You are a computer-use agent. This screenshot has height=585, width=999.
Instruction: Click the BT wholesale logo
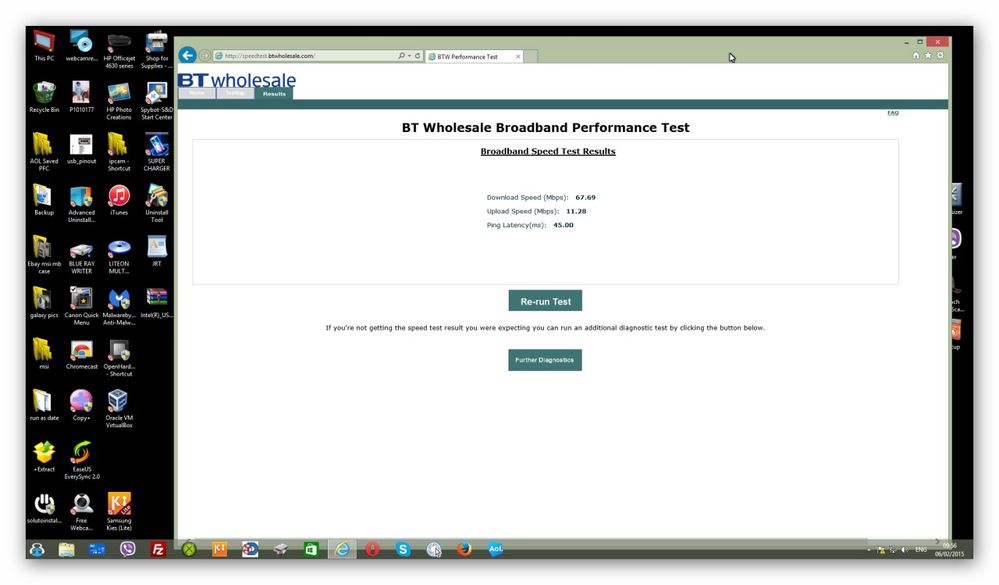click(236, 80)
